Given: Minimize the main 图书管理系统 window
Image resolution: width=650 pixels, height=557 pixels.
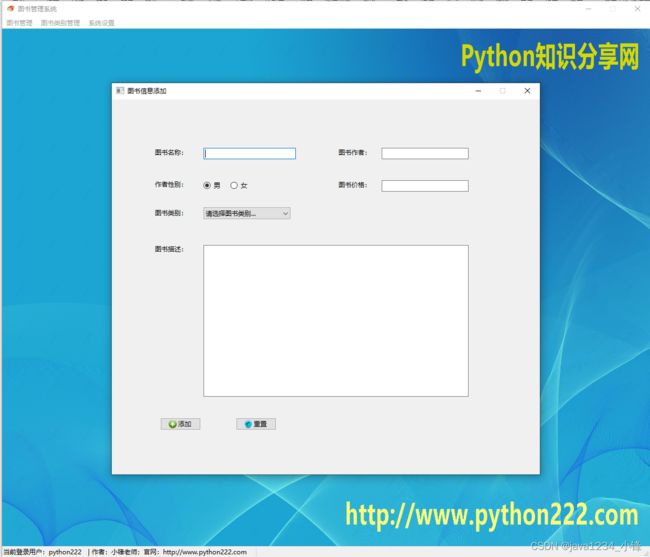Looking at the screenshot, I should pyautogui.click(x=588, y=9).
